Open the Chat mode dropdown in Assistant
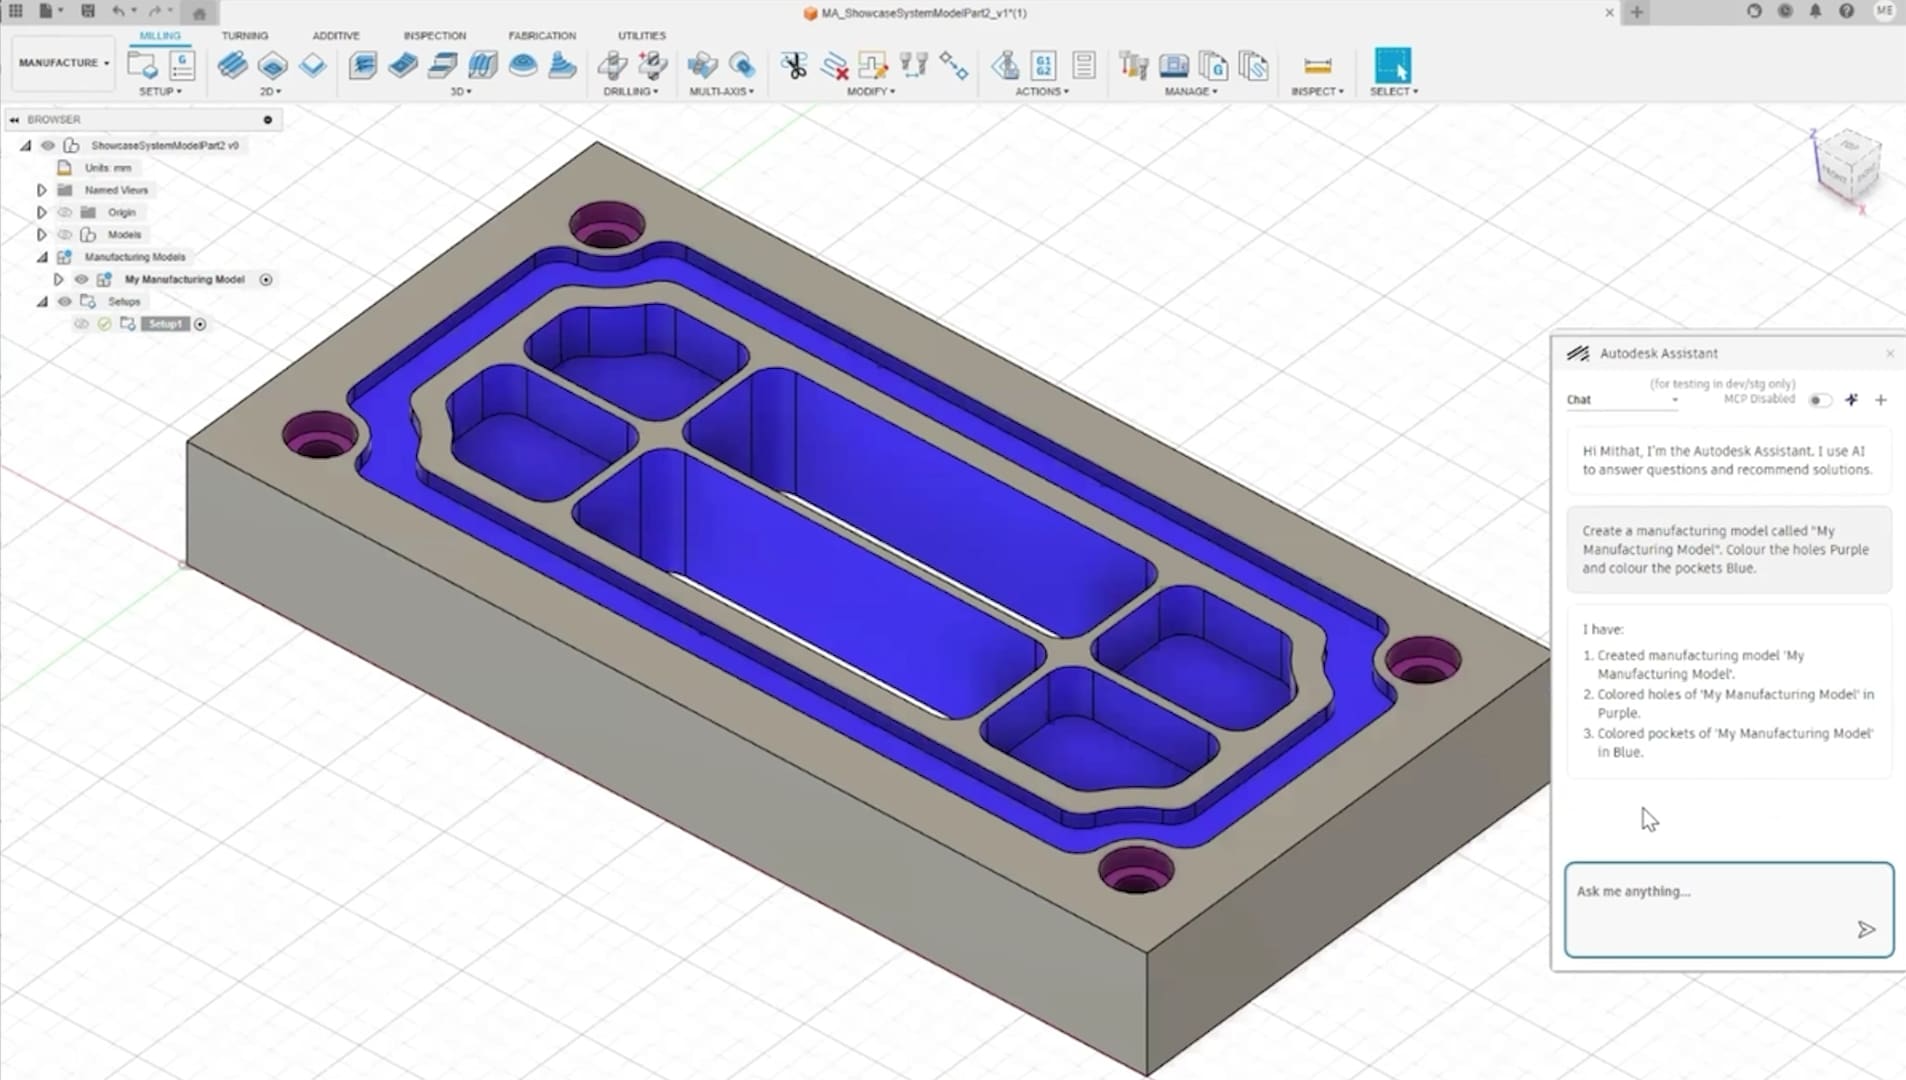Viewport: 1906px width, 1080px height. pos(1622,400)
